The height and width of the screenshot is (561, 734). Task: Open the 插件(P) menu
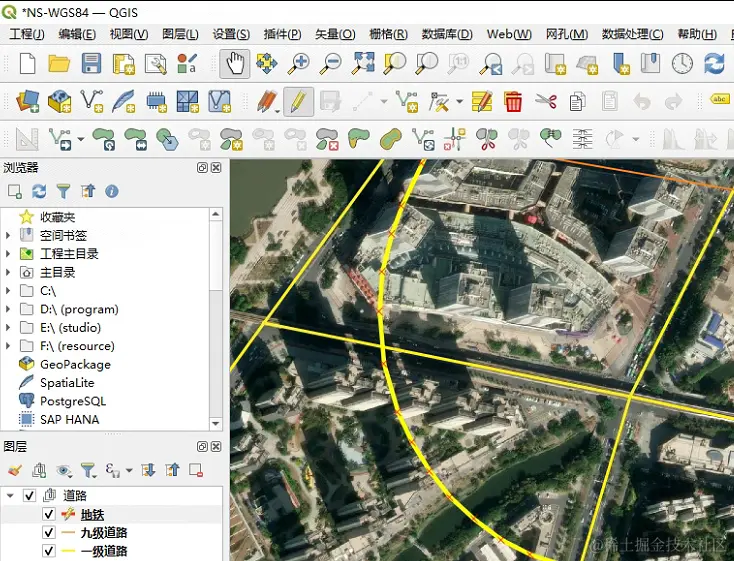[282, 34]
